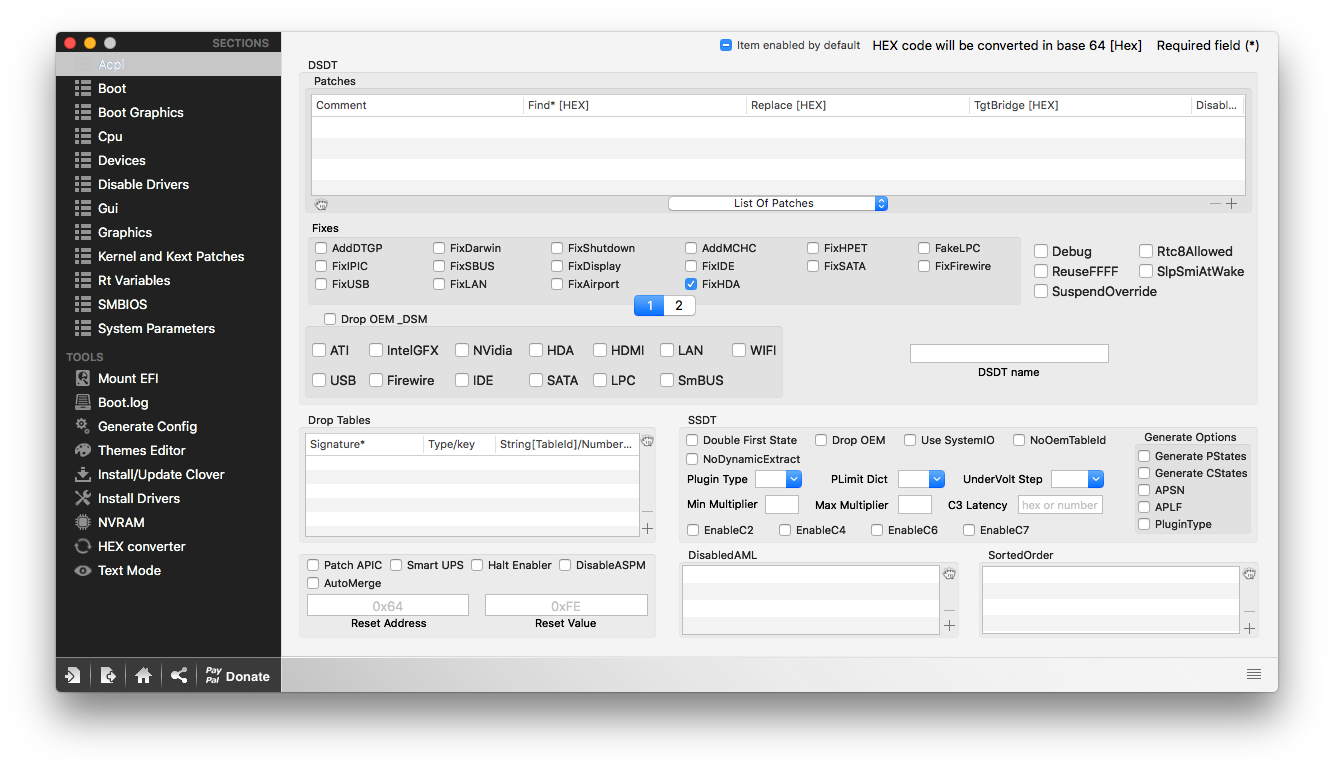
Task: Click the home icon in bottom bar
Action: (x=143, y=676)
